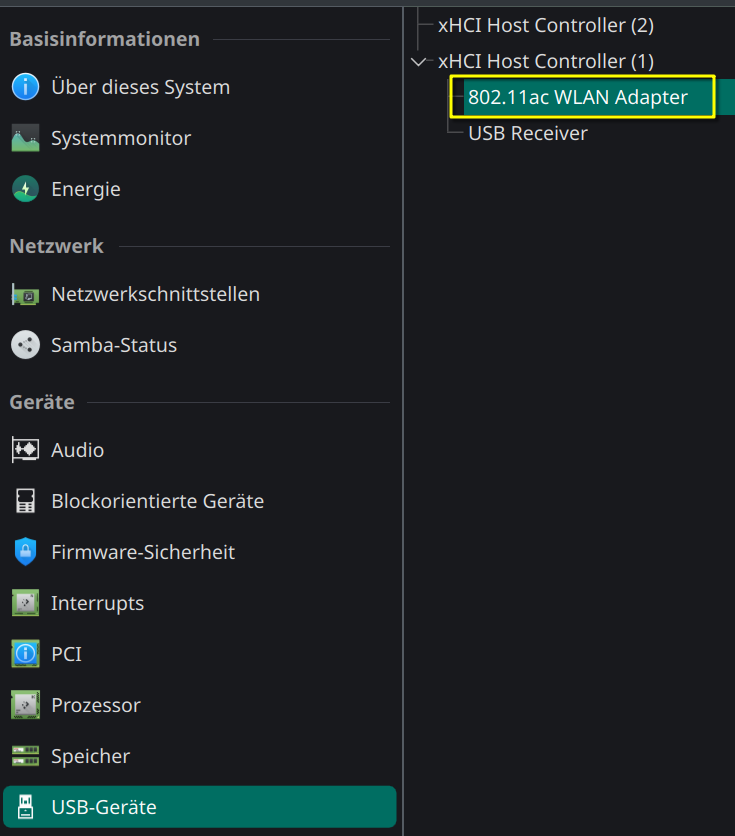Click the Audio sound card icon

tap(25, 450)
